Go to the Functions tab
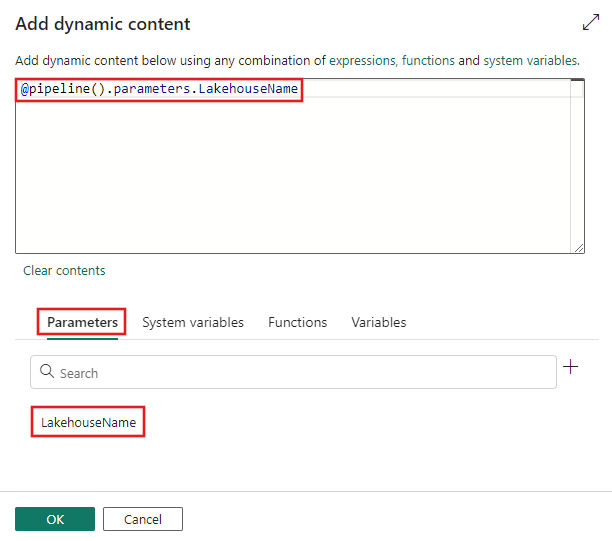 297,322
